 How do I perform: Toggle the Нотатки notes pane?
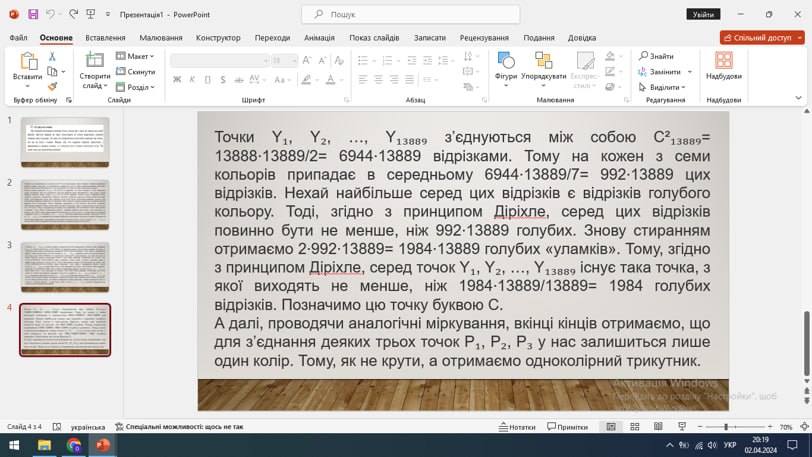517,427
